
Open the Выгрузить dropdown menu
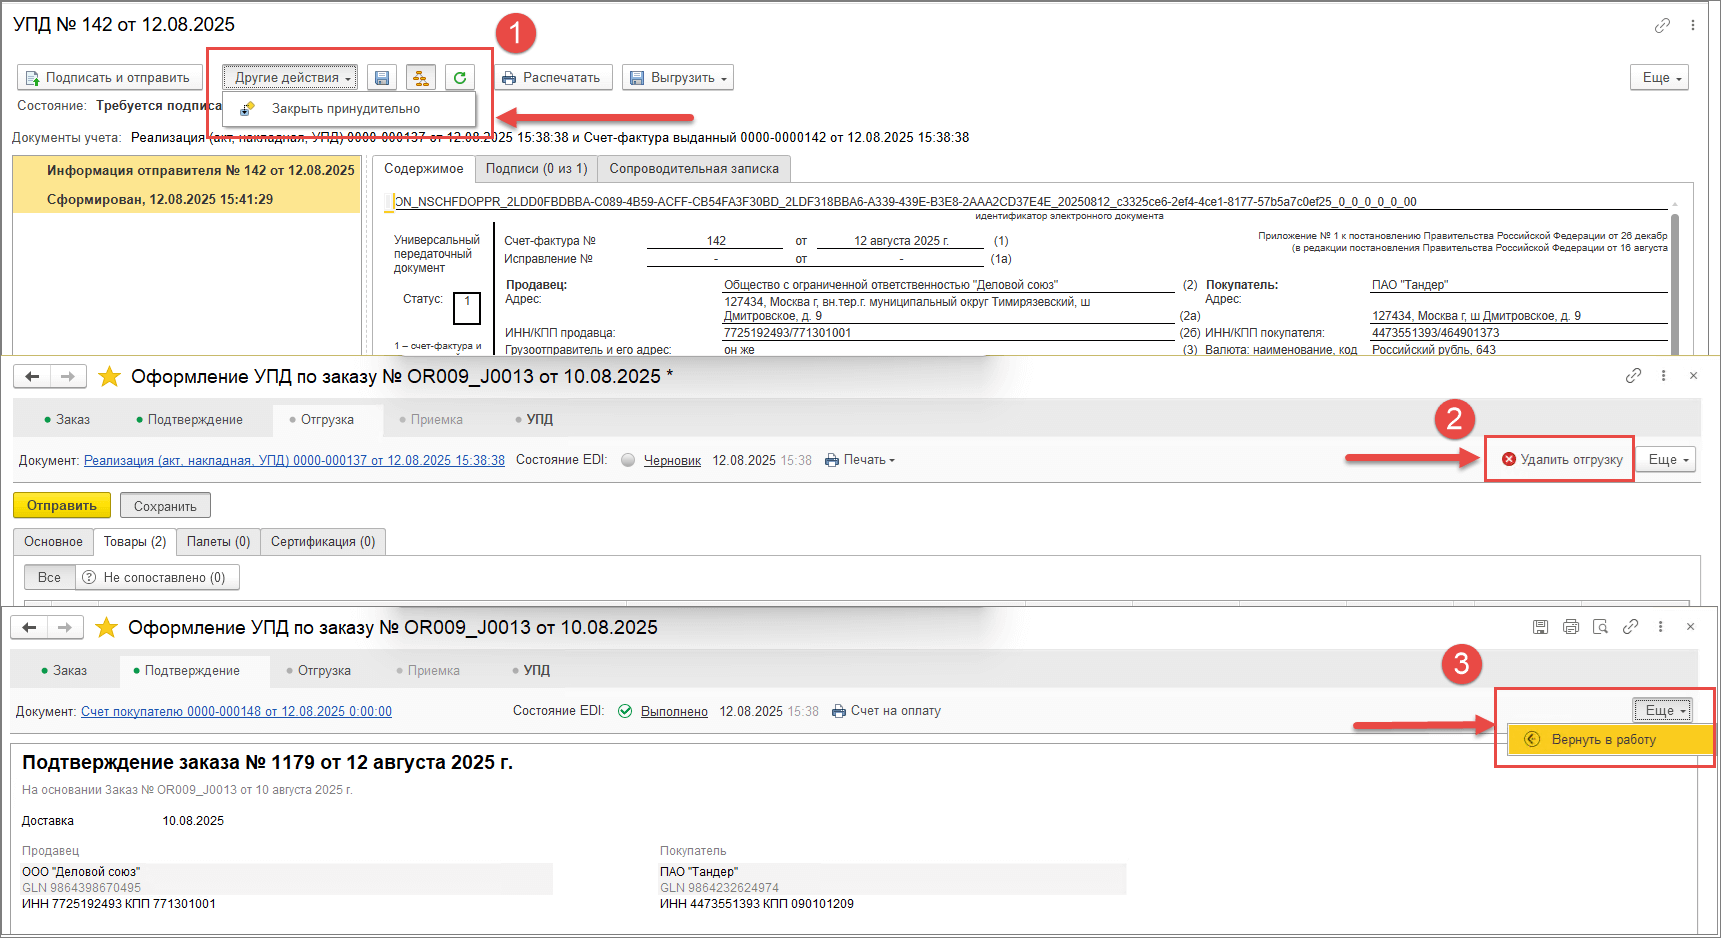tap(677, 78)
